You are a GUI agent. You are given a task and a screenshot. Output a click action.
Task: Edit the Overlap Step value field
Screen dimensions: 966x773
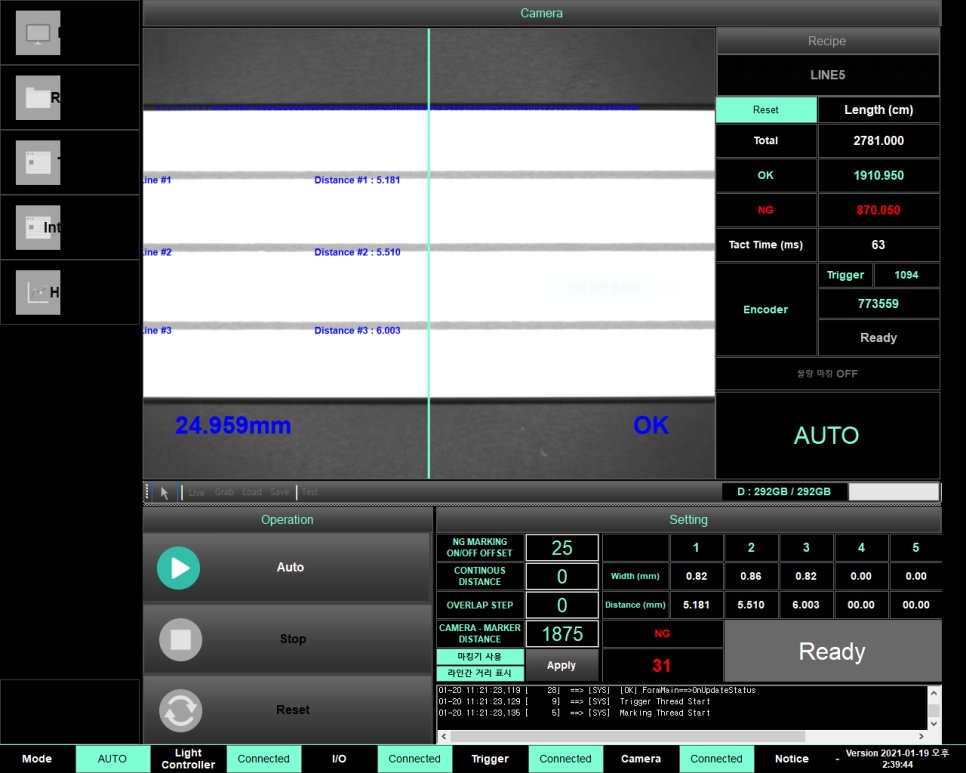562,605
